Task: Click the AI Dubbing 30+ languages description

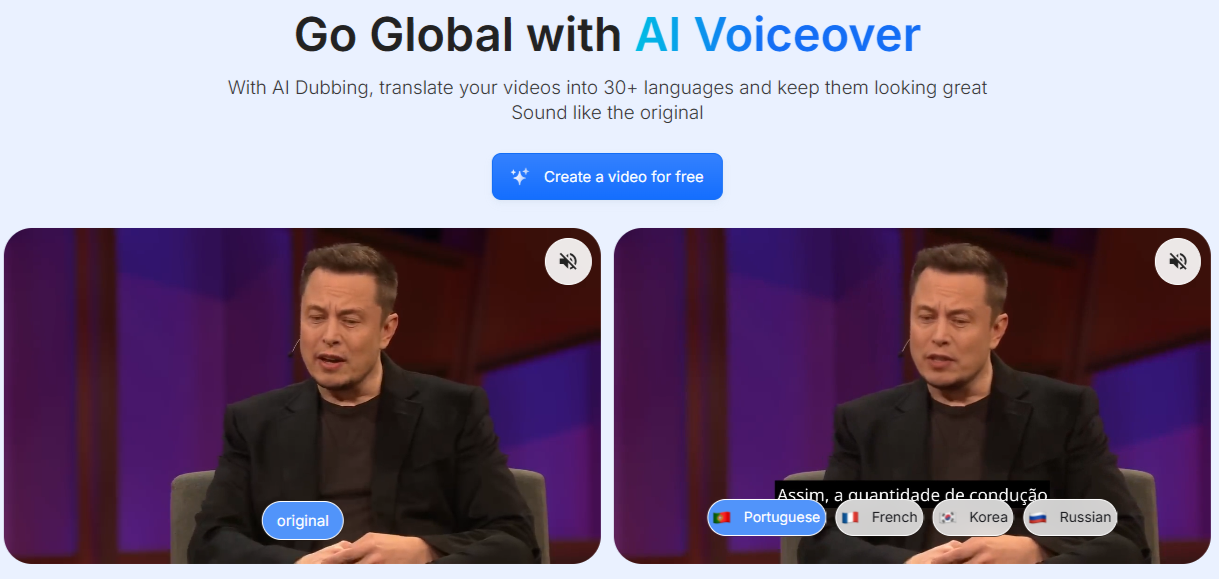Action: click(x=607, y=88)
